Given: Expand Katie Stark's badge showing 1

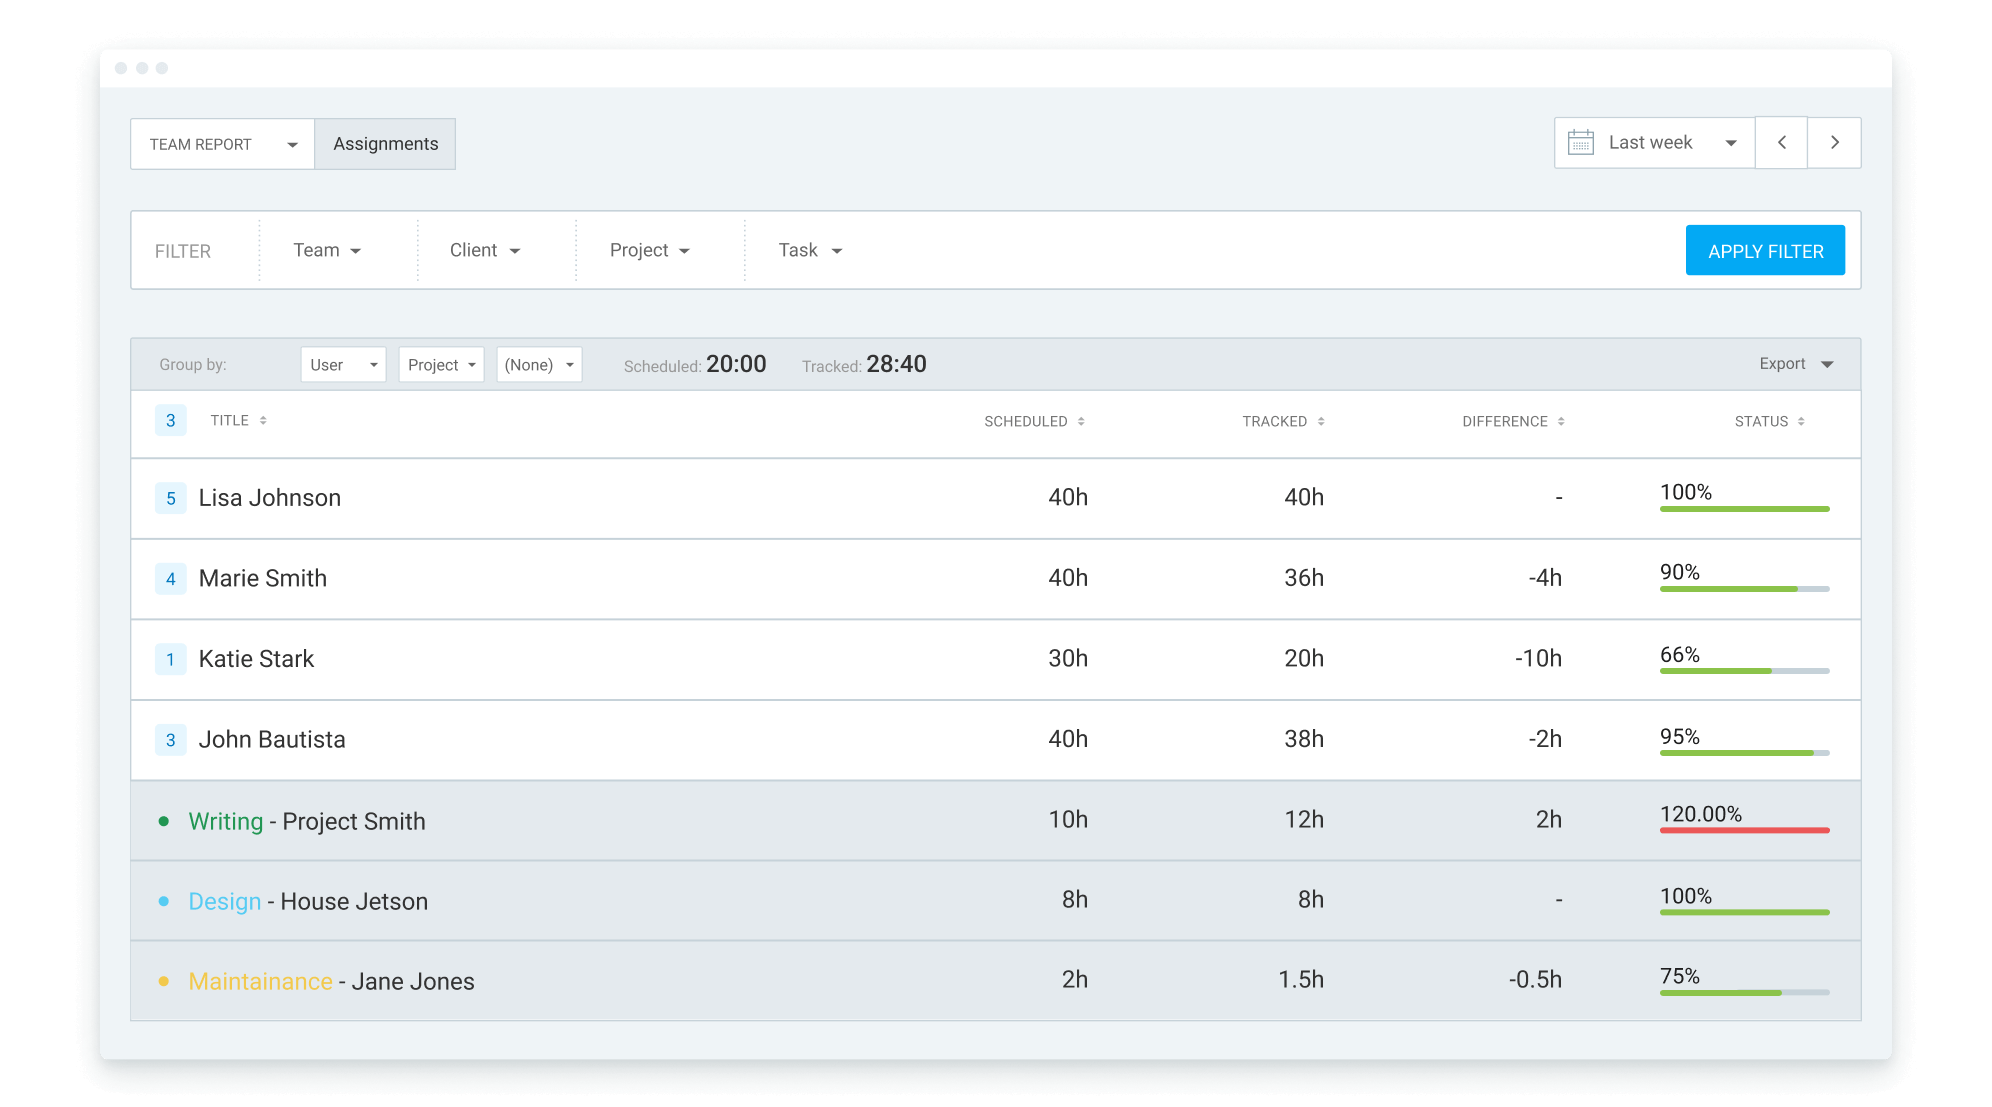Looking at the screenshot, I should [x=171, y=660].
